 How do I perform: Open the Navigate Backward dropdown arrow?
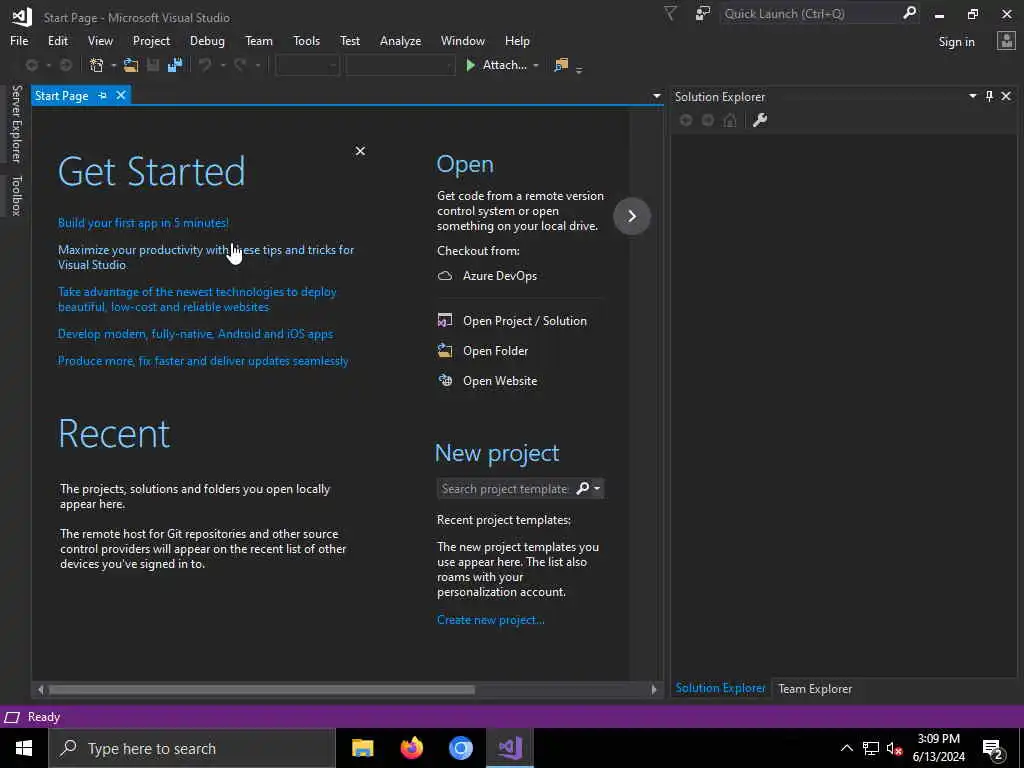coord(48,65)
